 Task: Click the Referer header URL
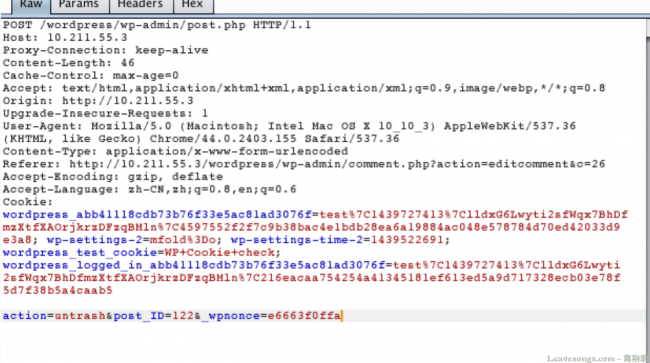(337, 164)
